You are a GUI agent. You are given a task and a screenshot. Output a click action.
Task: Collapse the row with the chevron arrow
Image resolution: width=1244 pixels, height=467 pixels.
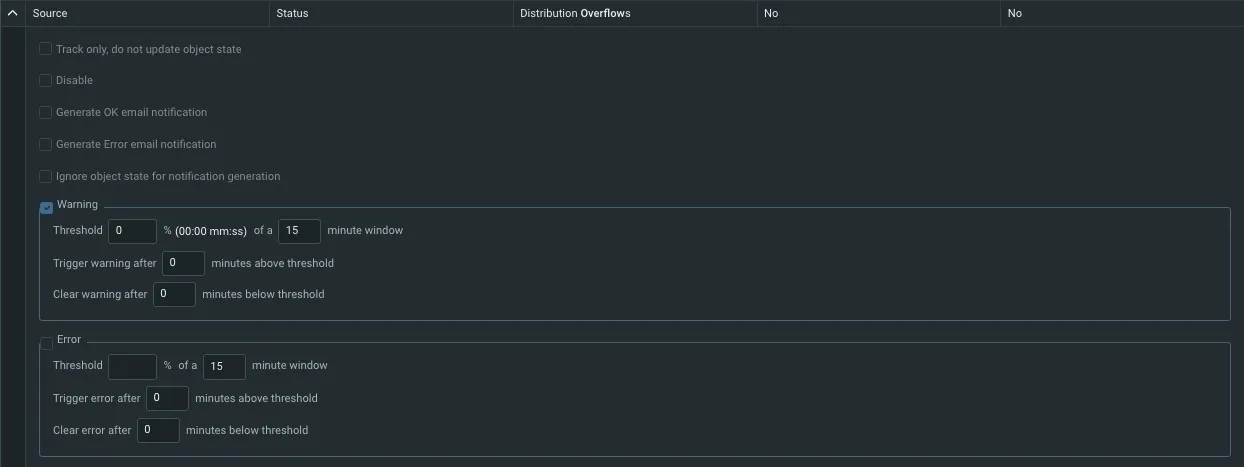13,14
